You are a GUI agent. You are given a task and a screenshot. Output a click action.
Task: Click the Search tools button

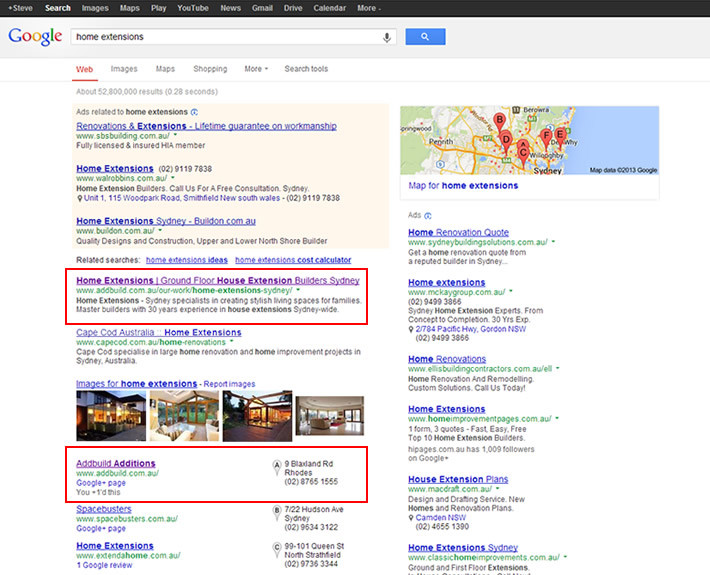pos(305,69)
